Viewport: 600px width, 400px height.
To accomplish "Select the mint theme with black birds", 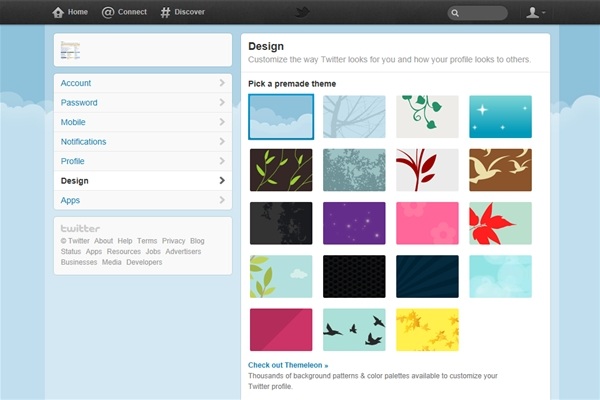I will (x=354, y=330).
